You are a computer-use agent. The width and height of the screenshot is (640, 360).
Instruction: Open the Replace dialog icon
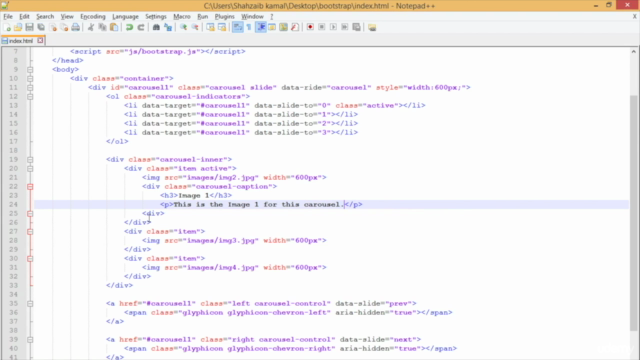(x=168, y=27)
